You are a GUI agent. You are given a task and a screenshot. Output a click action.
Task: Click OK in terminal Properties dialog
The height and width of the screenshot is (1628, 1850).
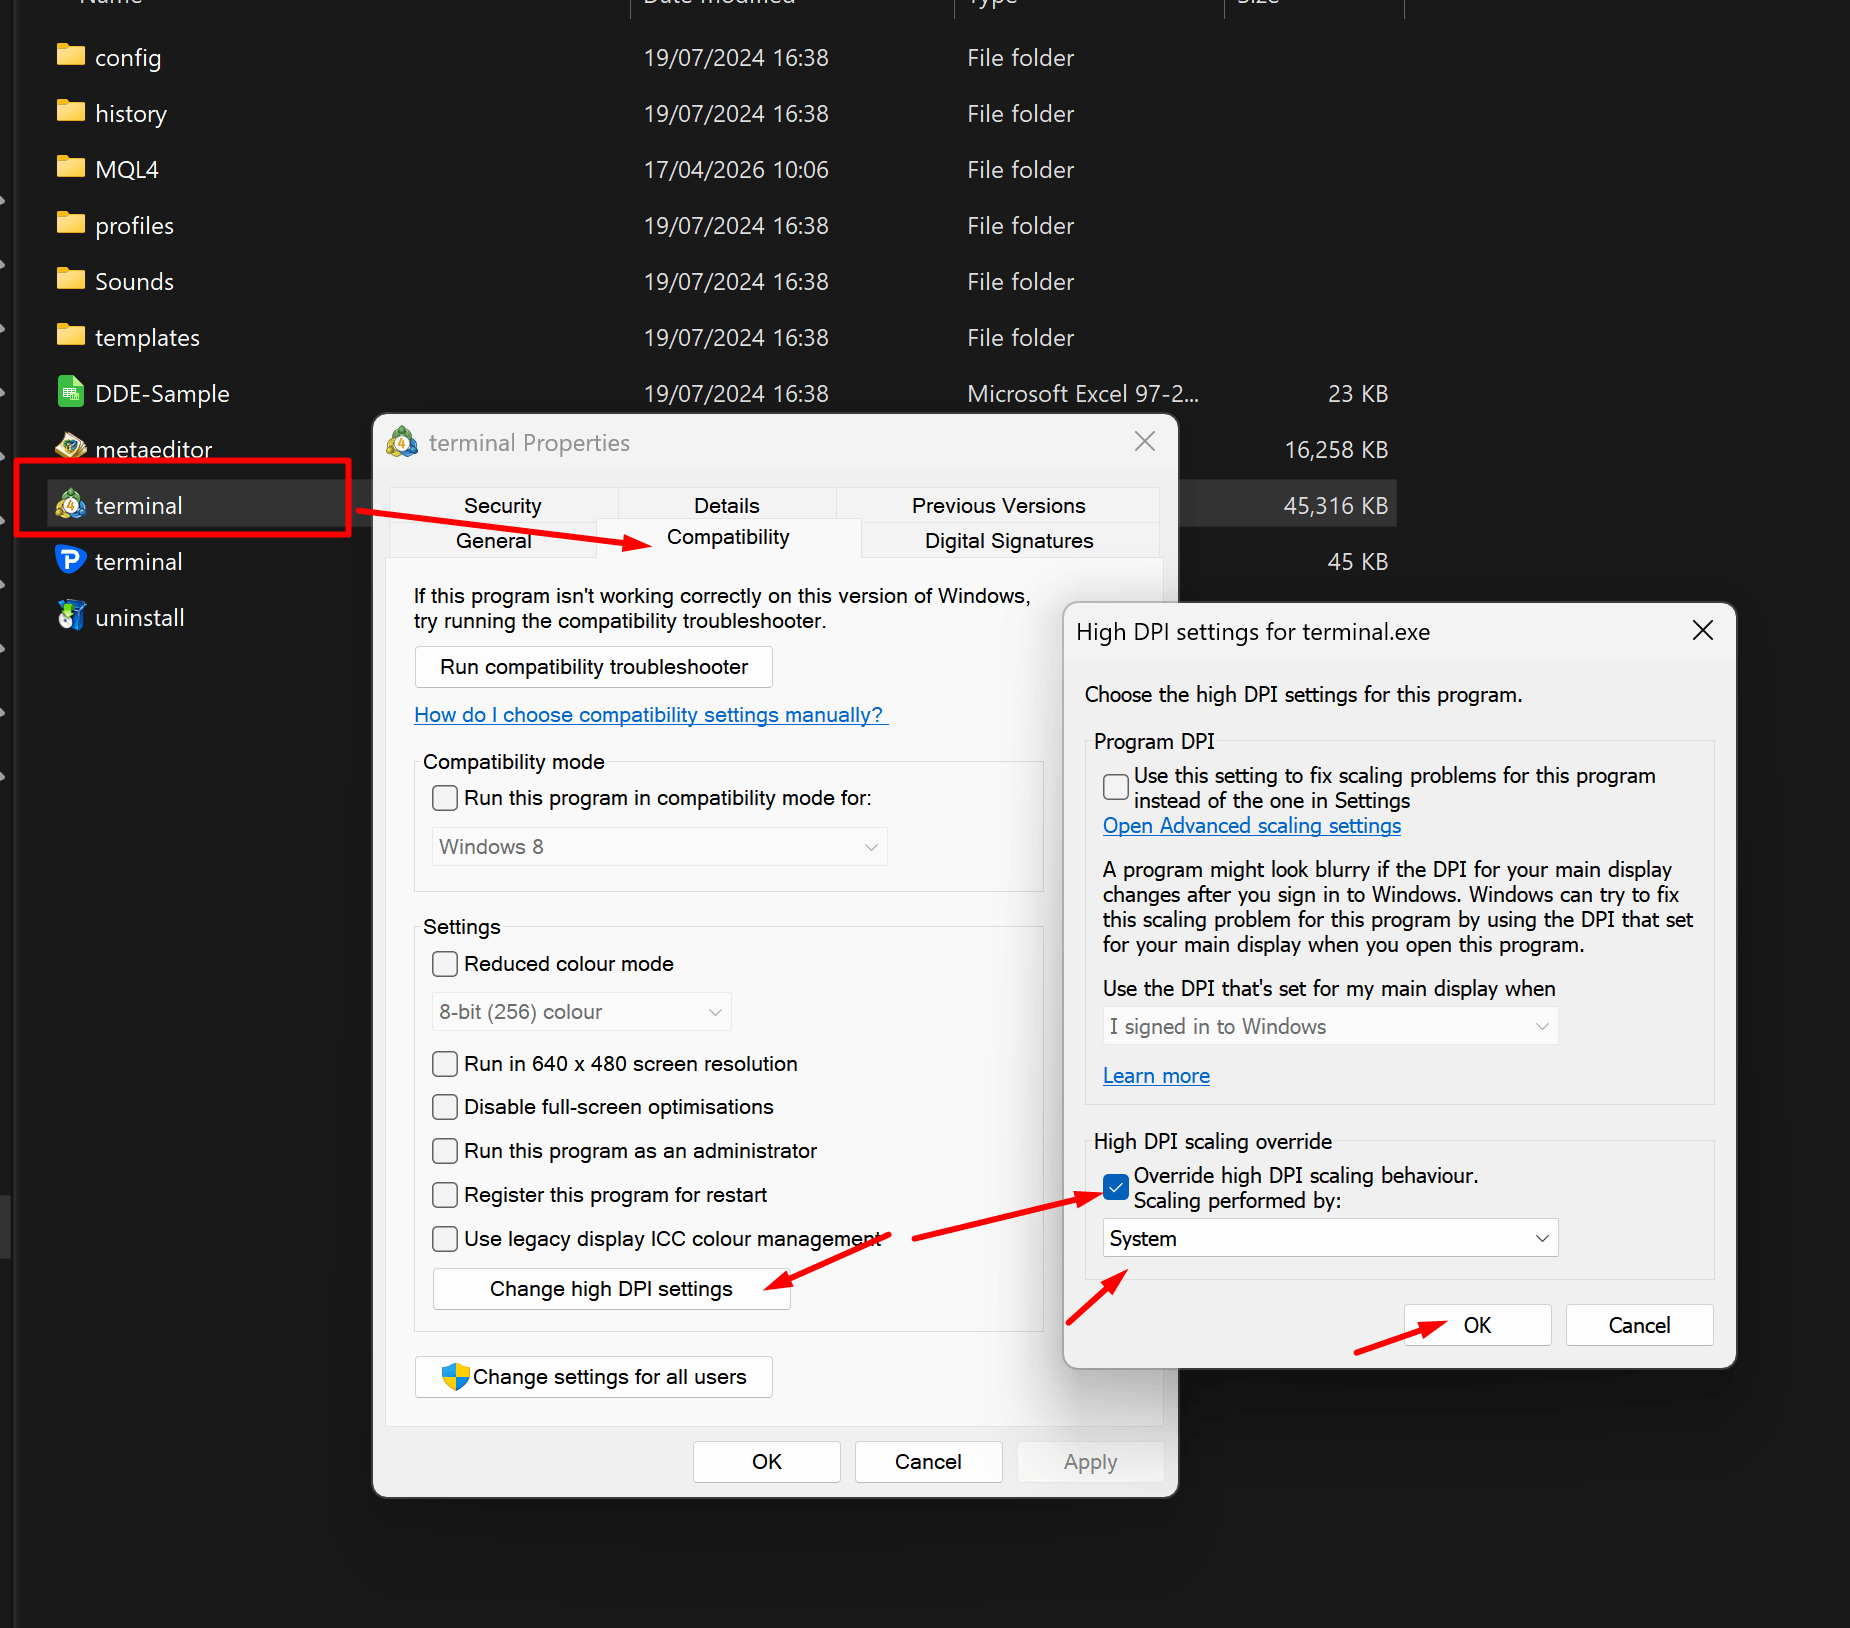click(767, 1462)
